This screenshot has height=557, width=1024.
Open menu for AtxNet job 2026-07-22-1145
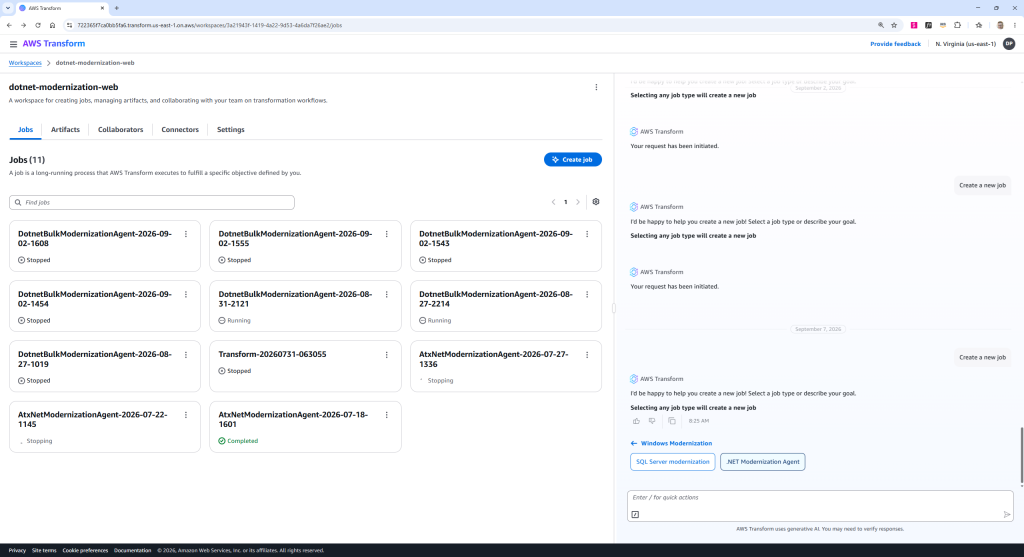point(186,415)
